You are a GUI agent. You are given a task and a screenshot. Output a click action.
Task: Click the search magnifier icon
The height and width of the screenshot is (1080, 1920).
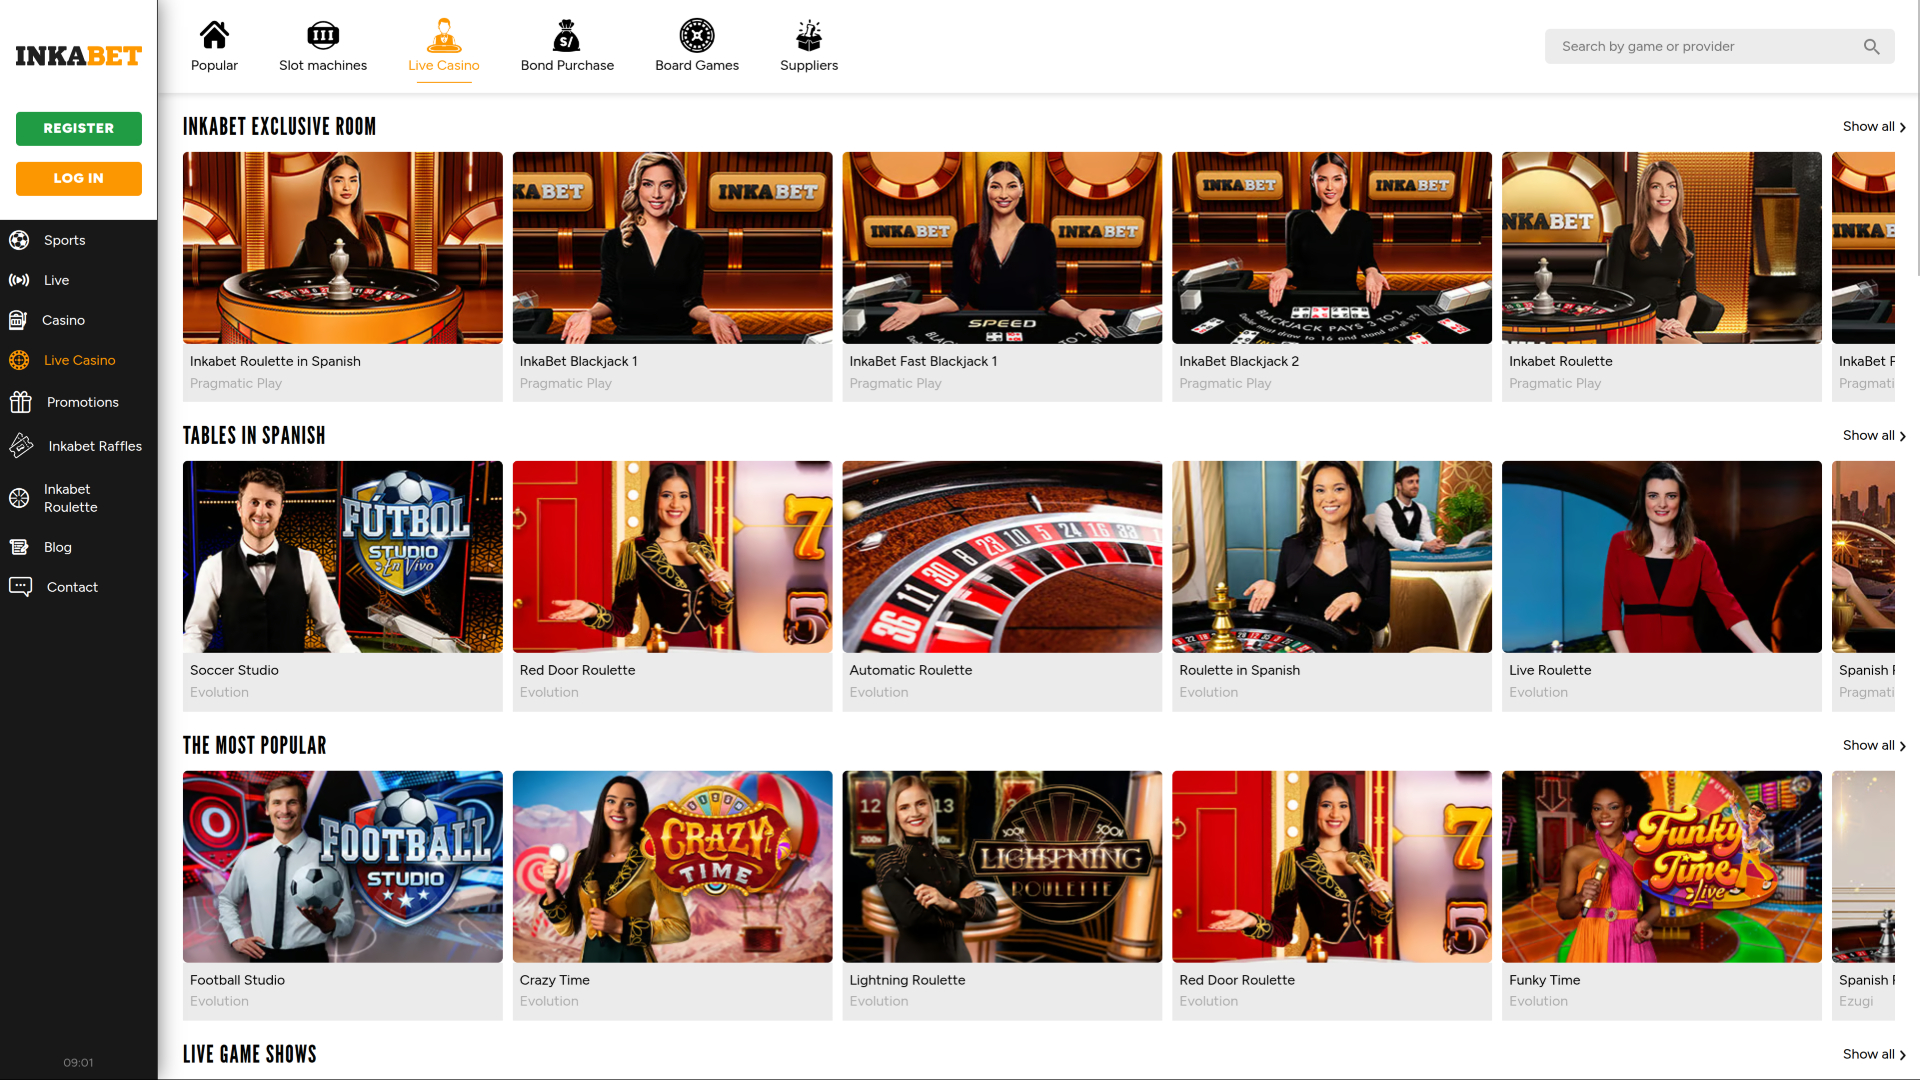[1871, 46]
